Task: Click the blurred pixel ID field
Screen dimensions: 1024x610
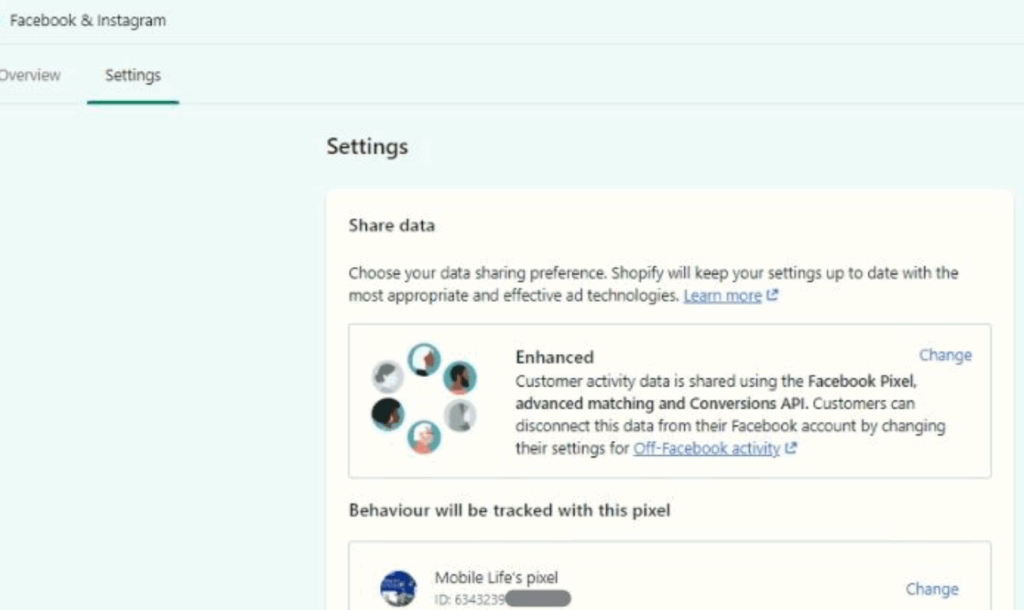Action: (x=536, y=598)
